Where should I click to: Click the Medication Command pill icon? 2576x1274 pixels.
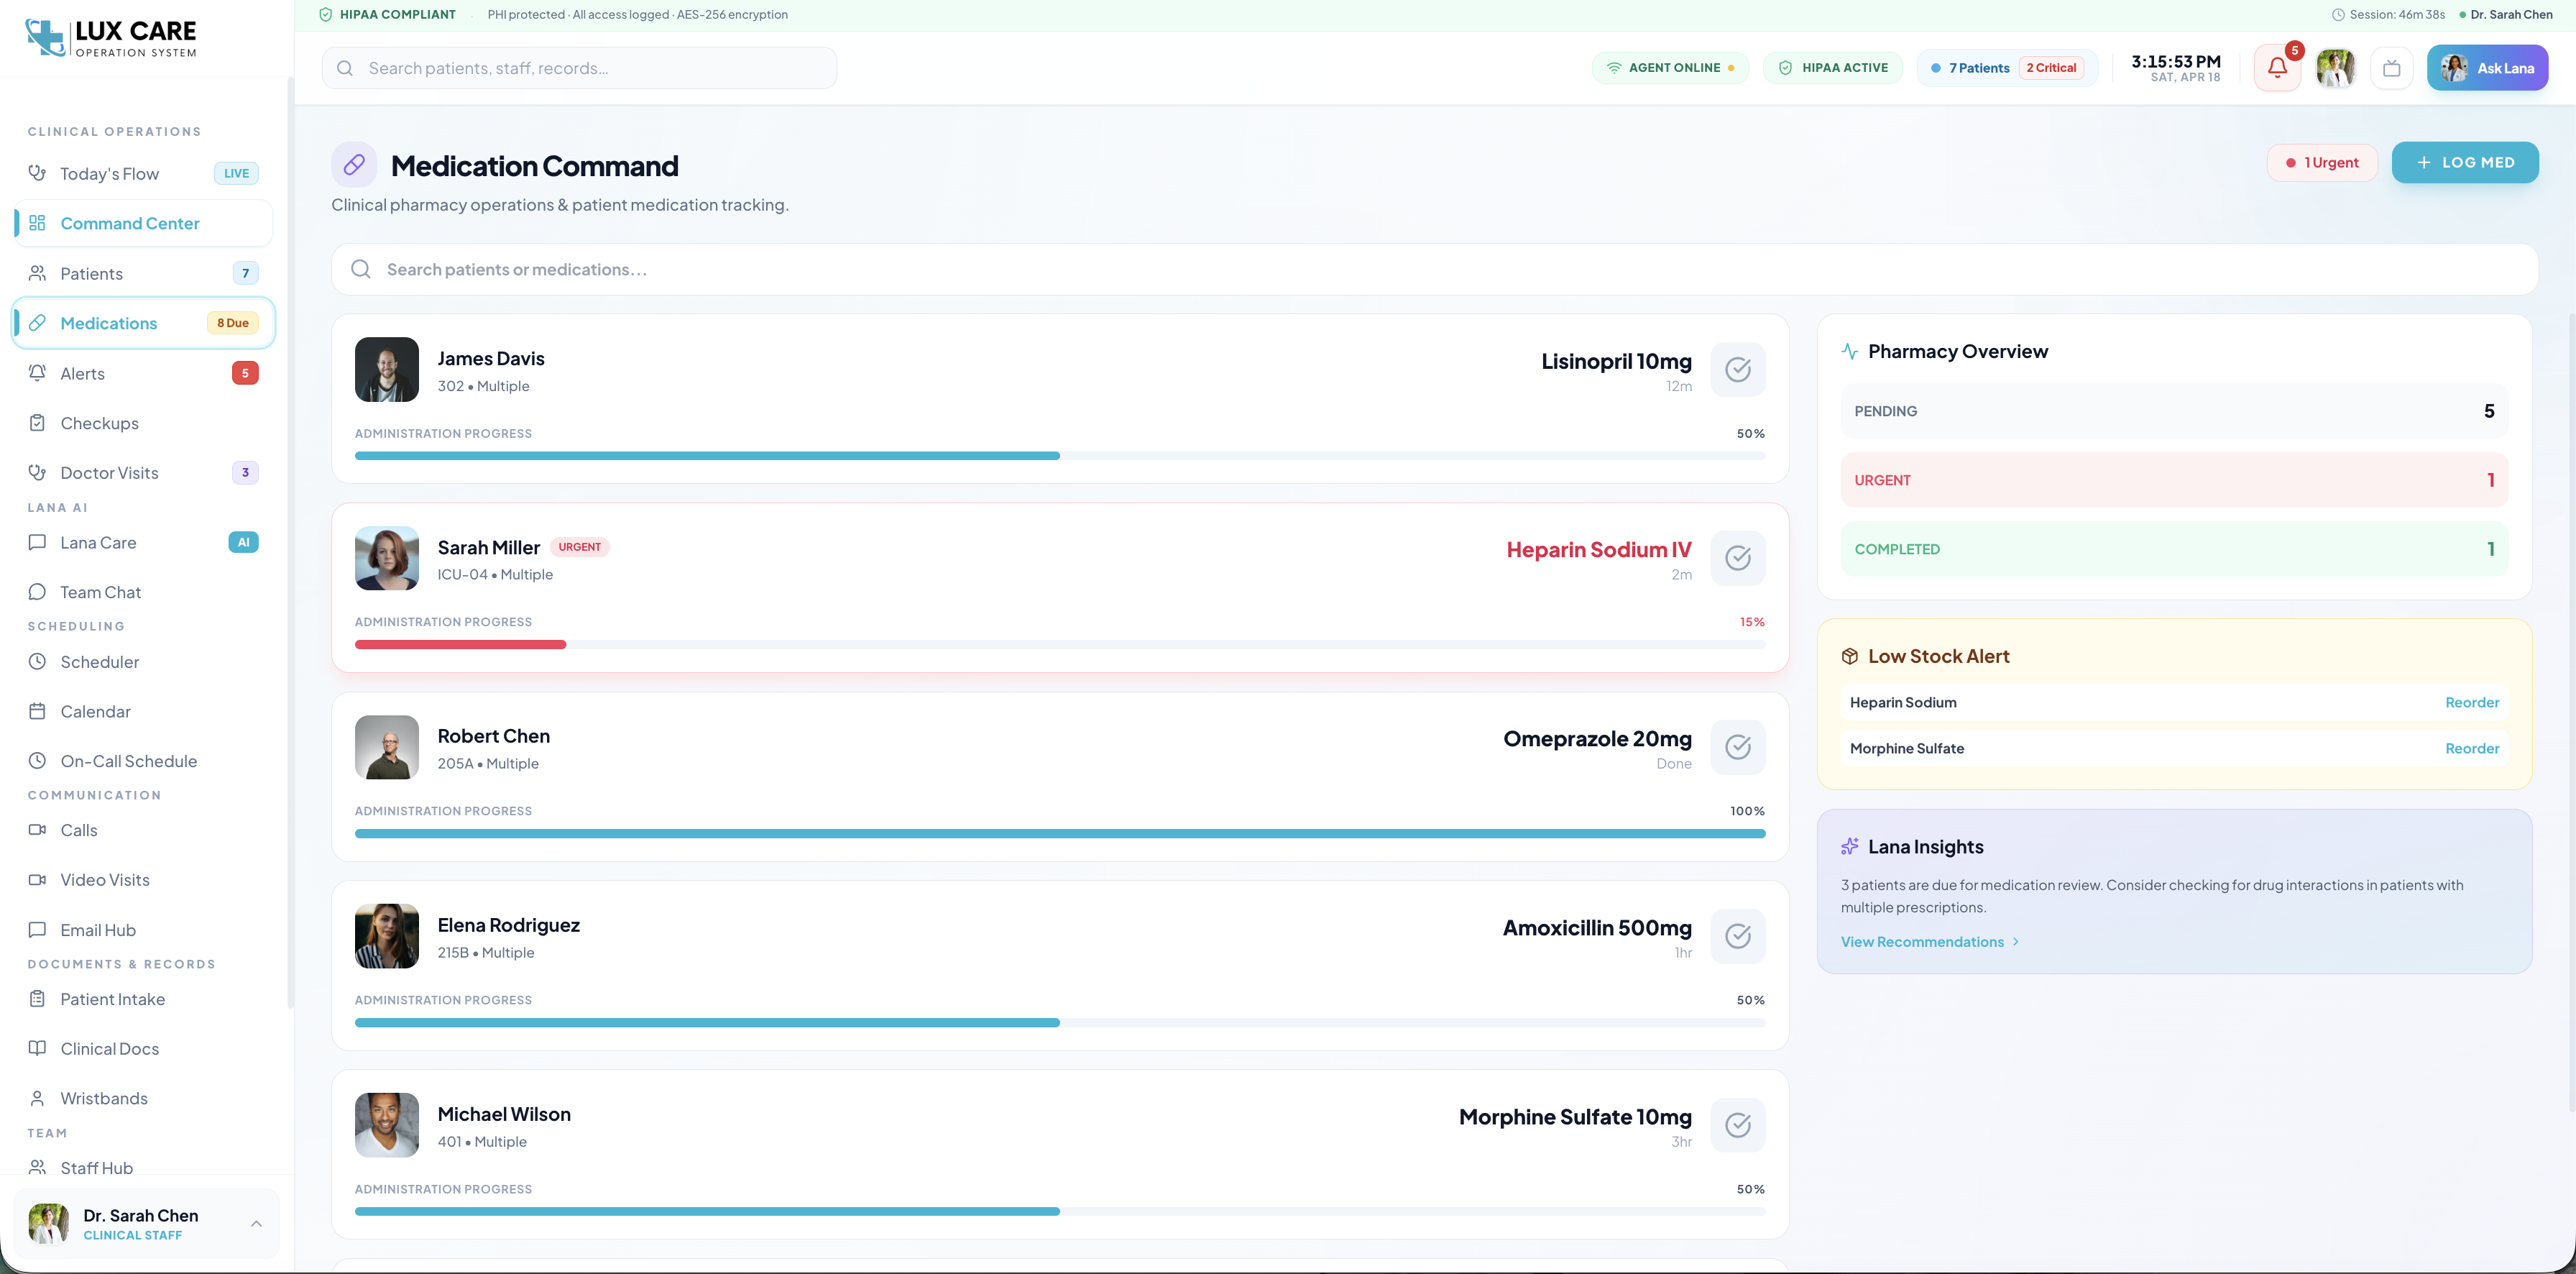[354, 165]
